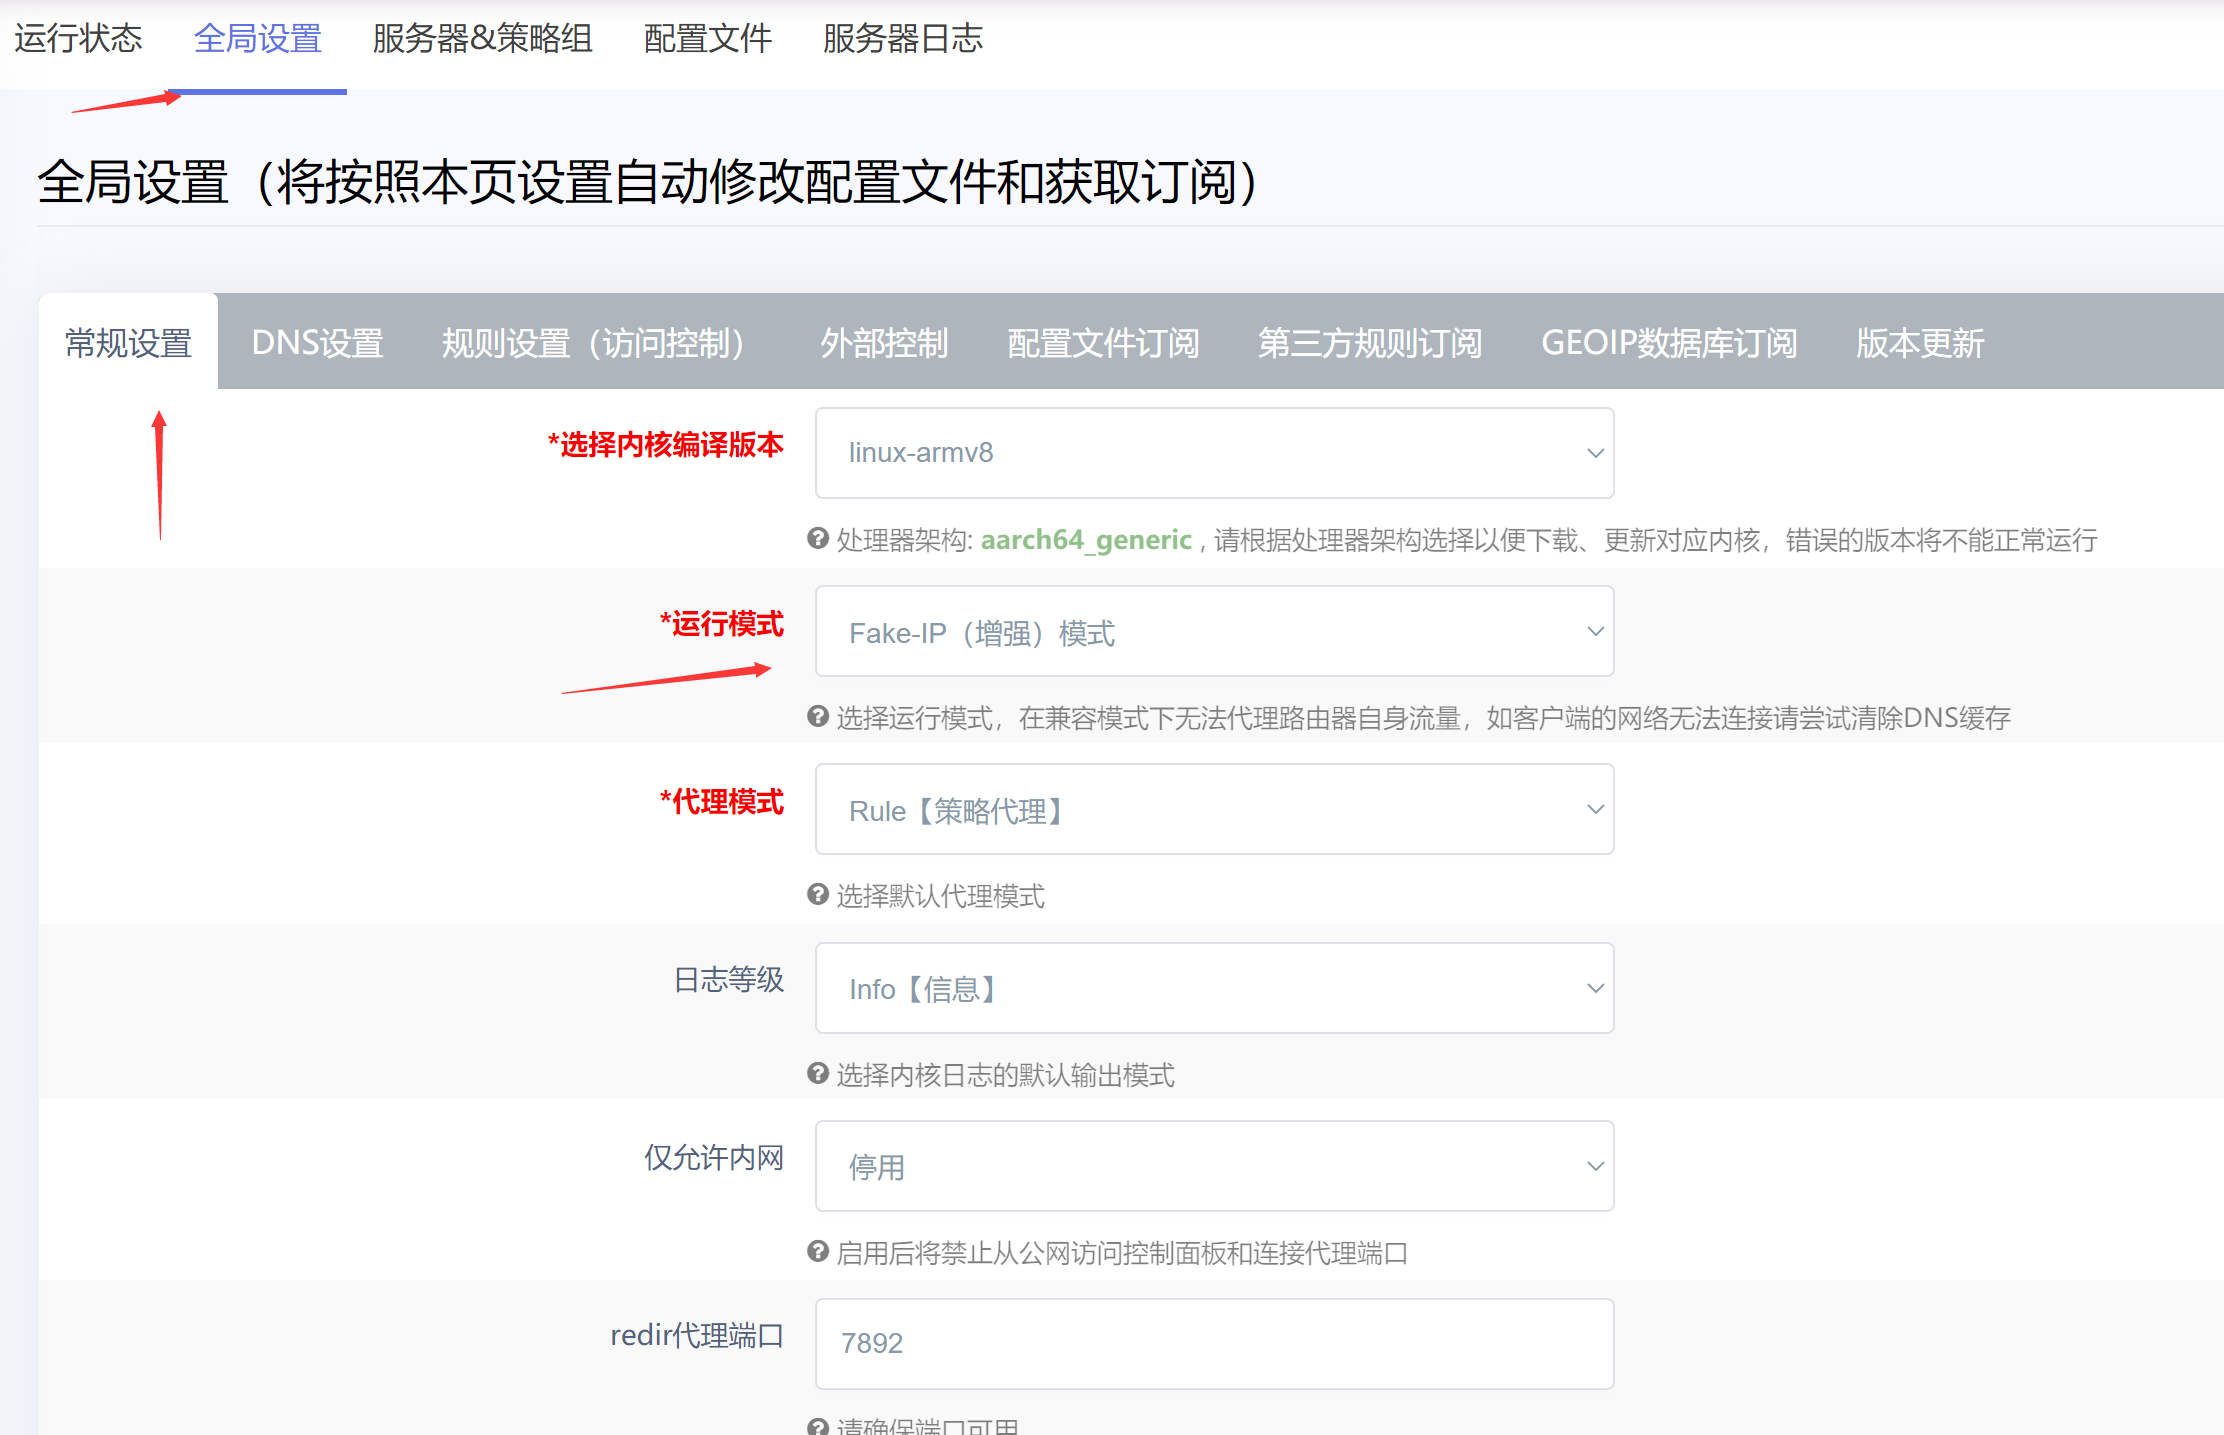
Task: Click the redir proxy port input field
Action: pos(1214,1344)
